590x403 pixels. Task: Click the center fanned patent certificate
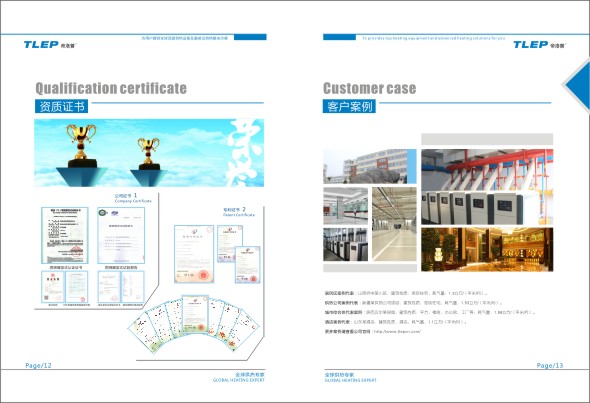tap(195, 314)
